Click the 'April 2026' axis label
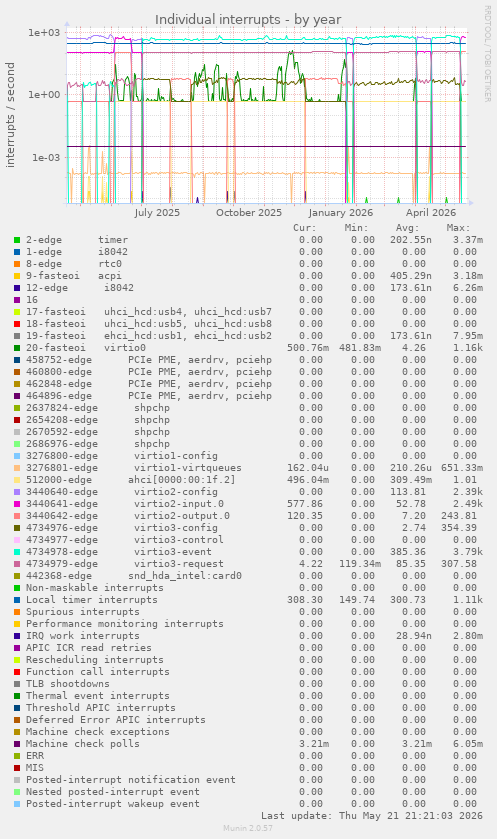The height and width of the screenshot is (839, 497). 431,212
